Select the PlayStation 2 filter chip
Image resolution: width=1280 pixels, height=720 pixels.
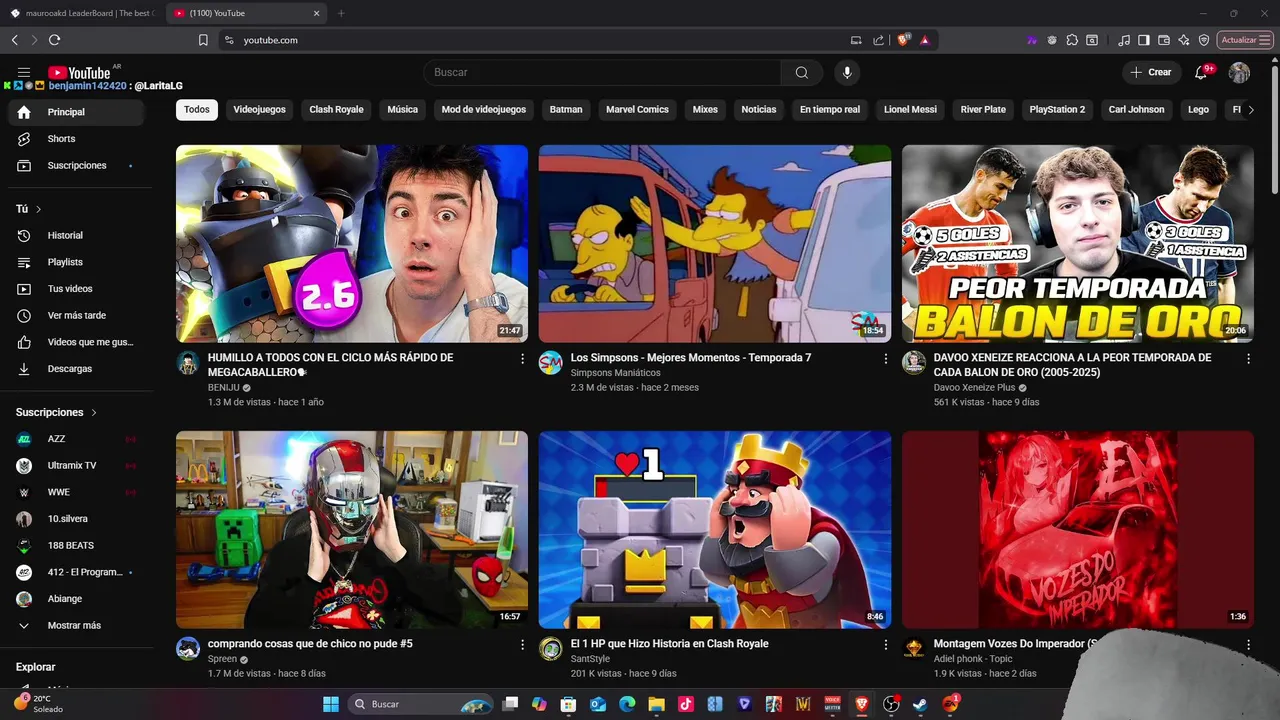click(1057, 109)
